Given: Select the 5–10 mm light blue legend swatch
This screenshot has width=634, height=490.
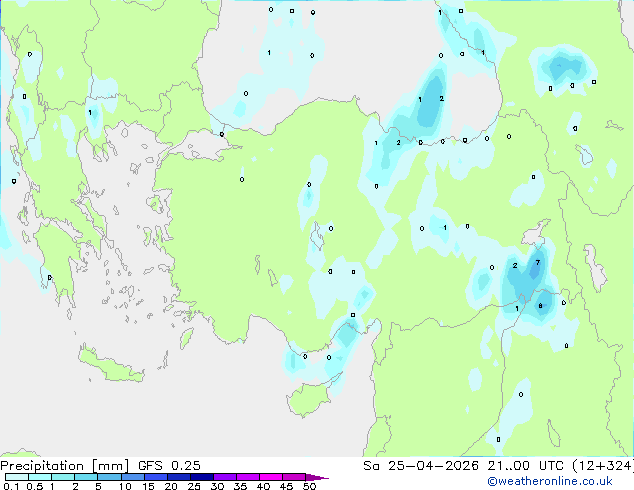Looking at the screenshot, I should [x=110, y=477].
